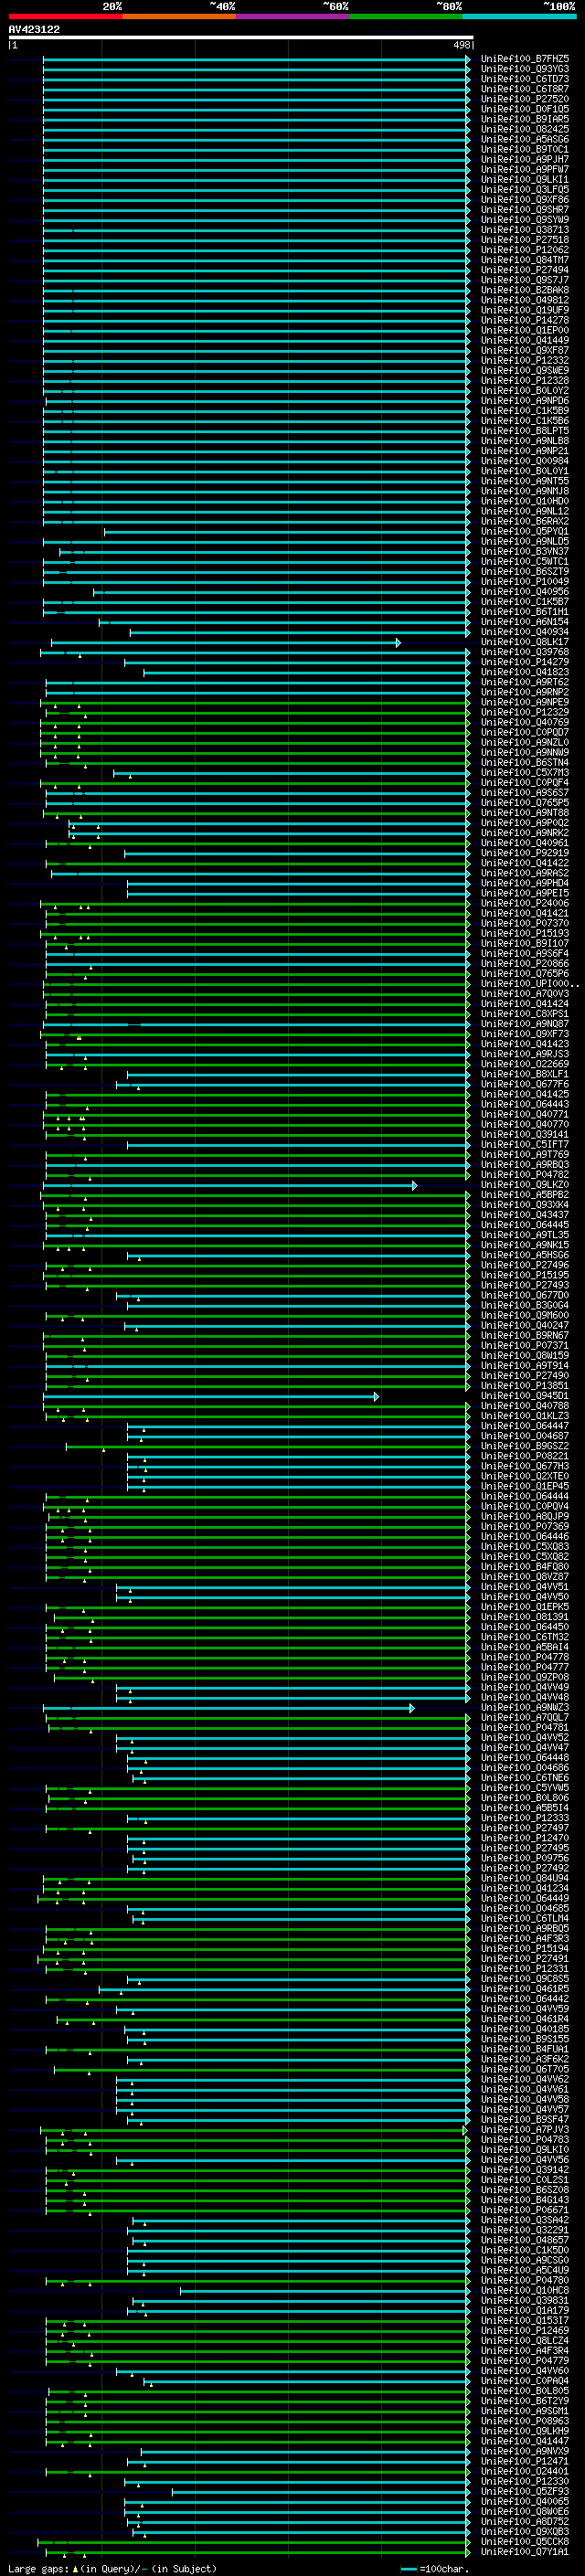Screen dimensions: 585x2576
Task: Select the label UniRef100_Q84TM7
Action: tap(525, 260)
